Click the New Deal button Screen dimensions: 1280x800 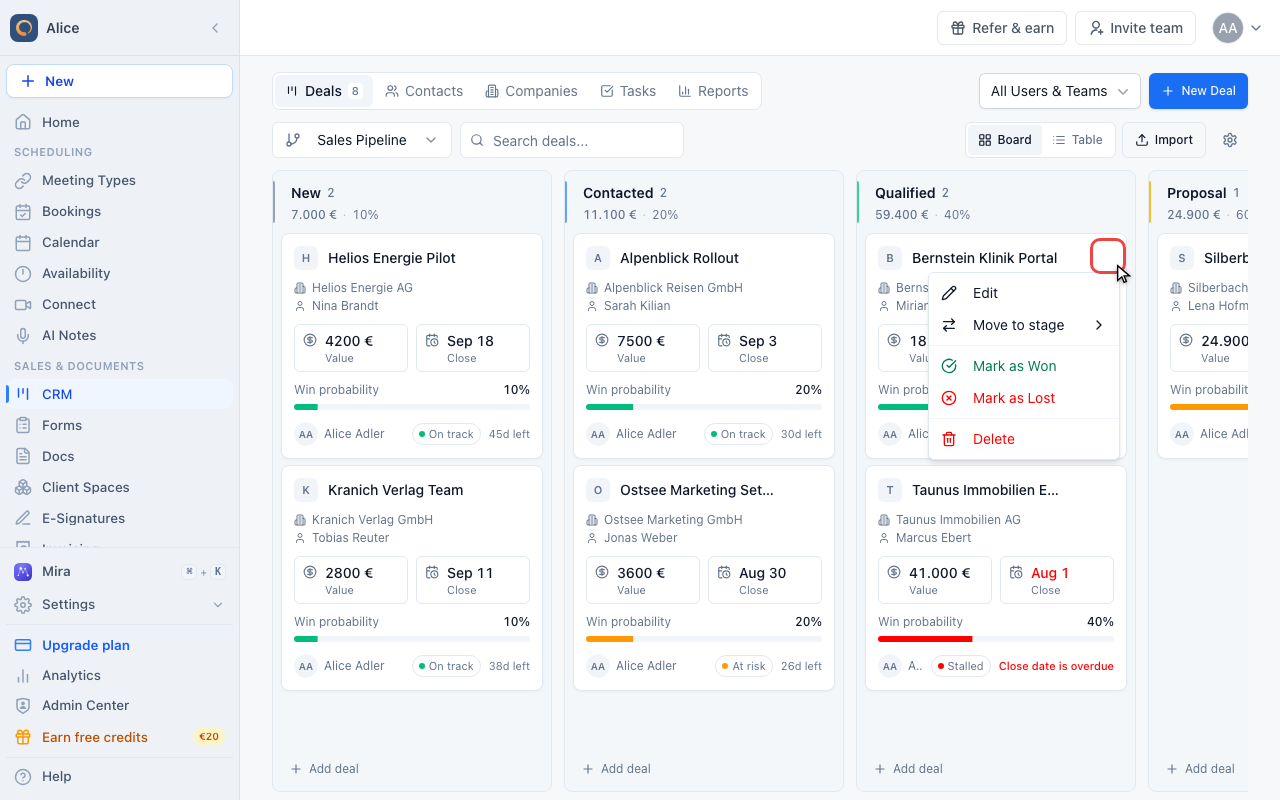point(1199,91)
